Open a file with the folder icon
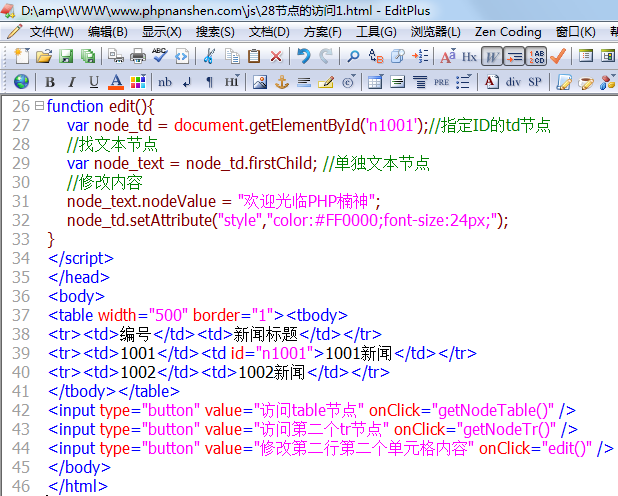 44,56
